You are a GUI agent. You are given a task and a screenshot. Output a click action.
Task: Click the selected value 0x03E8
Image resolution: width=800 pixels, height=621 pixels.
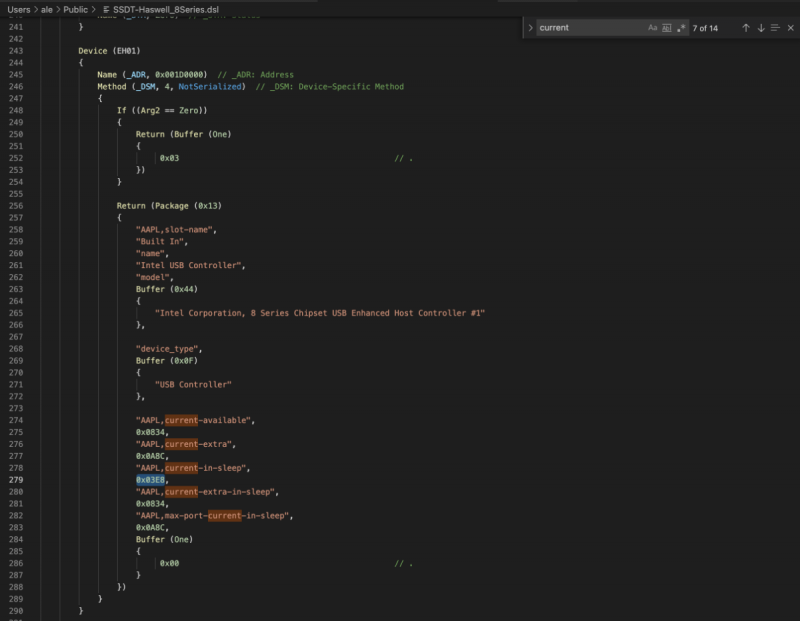coord(152,480)
